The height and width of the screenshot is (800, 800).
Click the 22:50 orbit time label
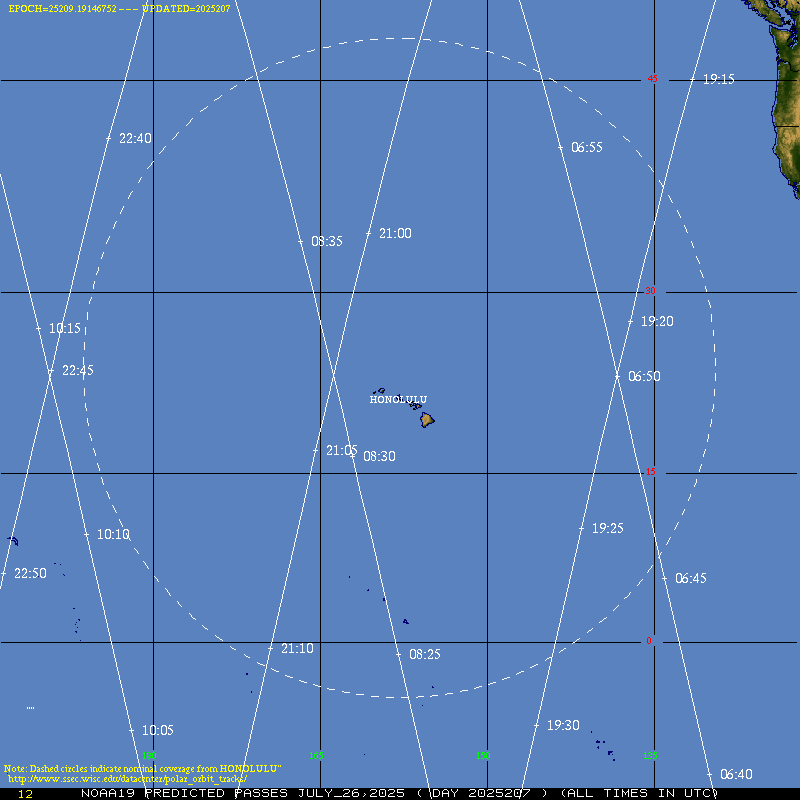[30, 574]
